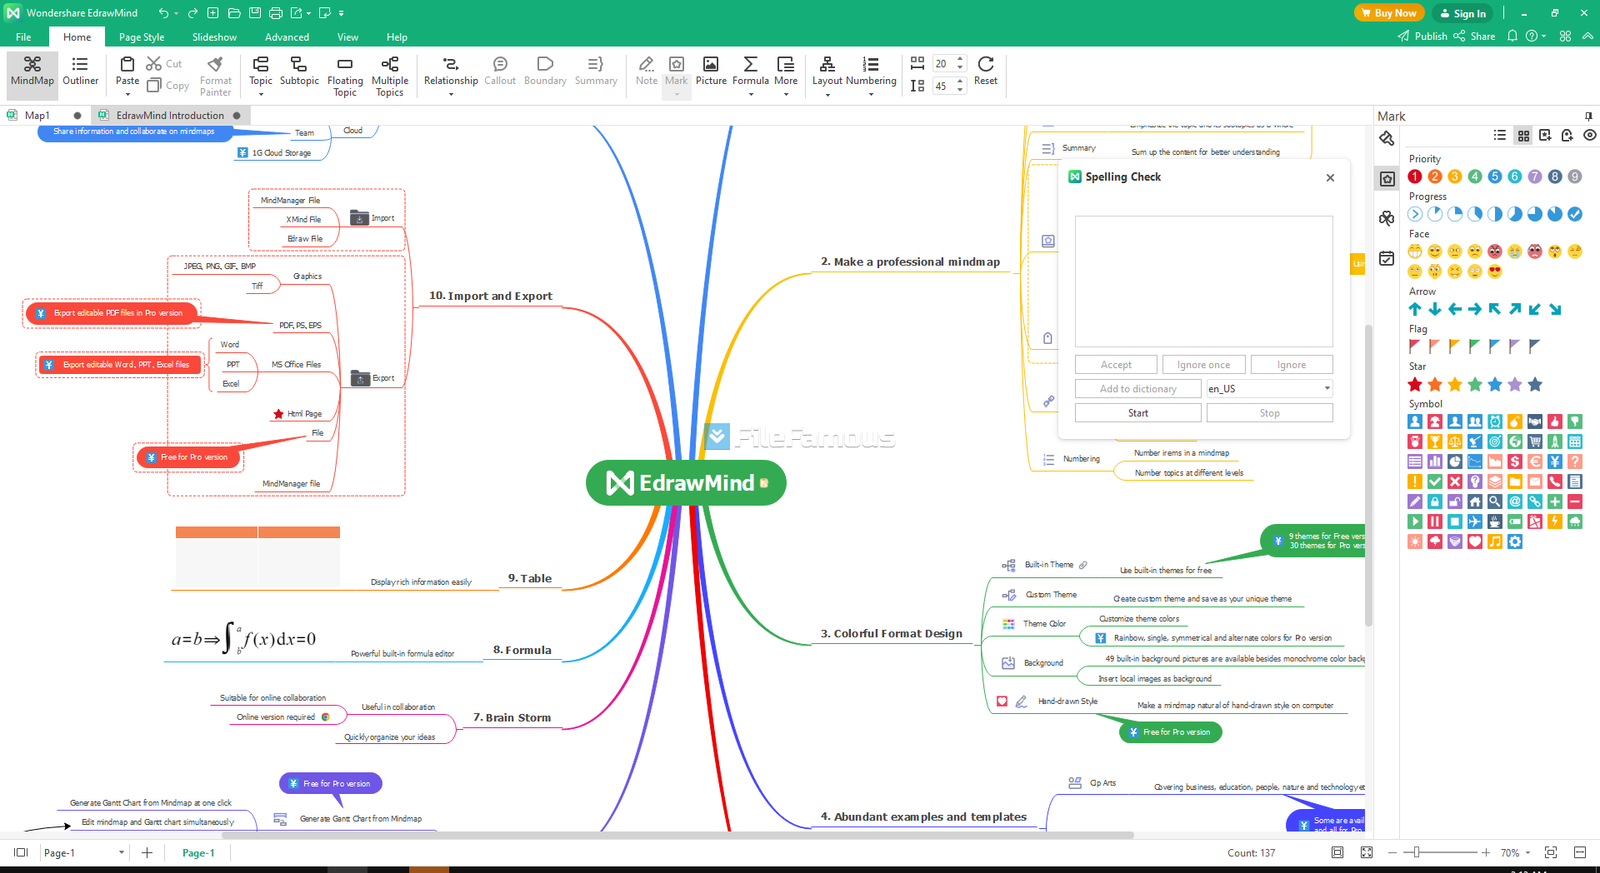Expand the More dropdown in ribbon
The image size is (1600, 873).
[786, 94]
